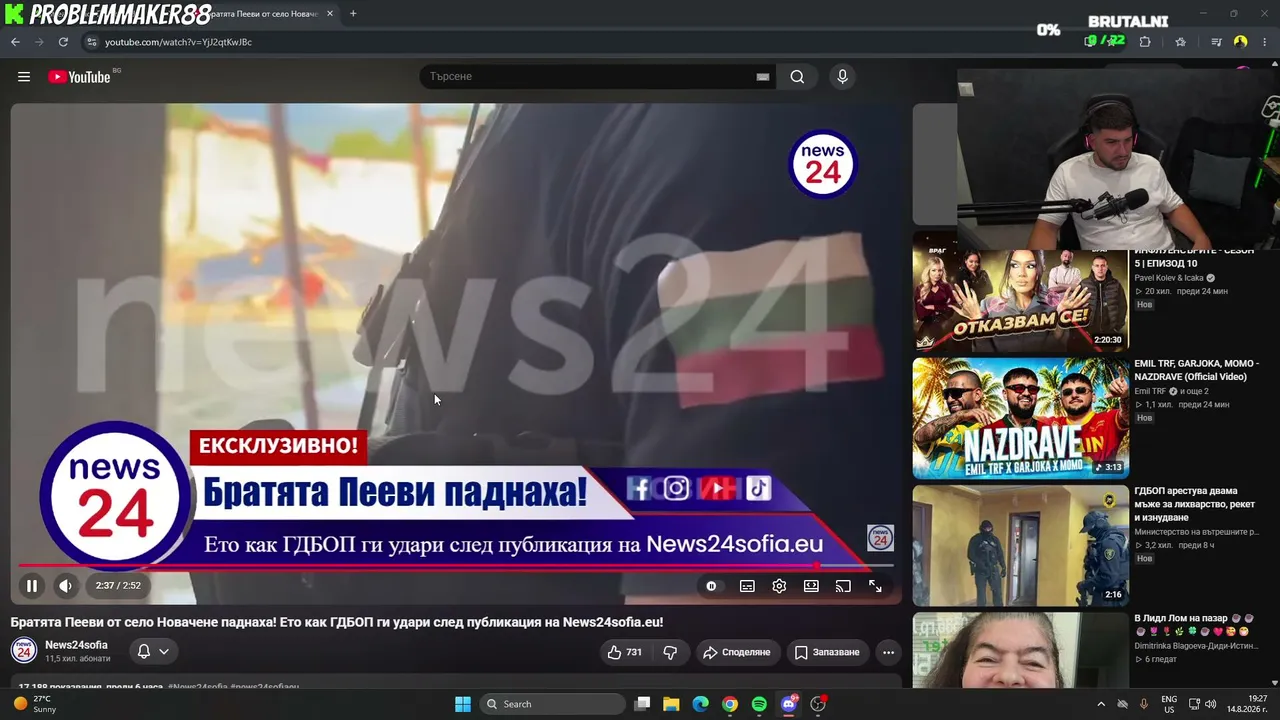
Task: Open EMIL TRF, GARJOKA, MOMO video title
Action: (x=1197, y=370)
